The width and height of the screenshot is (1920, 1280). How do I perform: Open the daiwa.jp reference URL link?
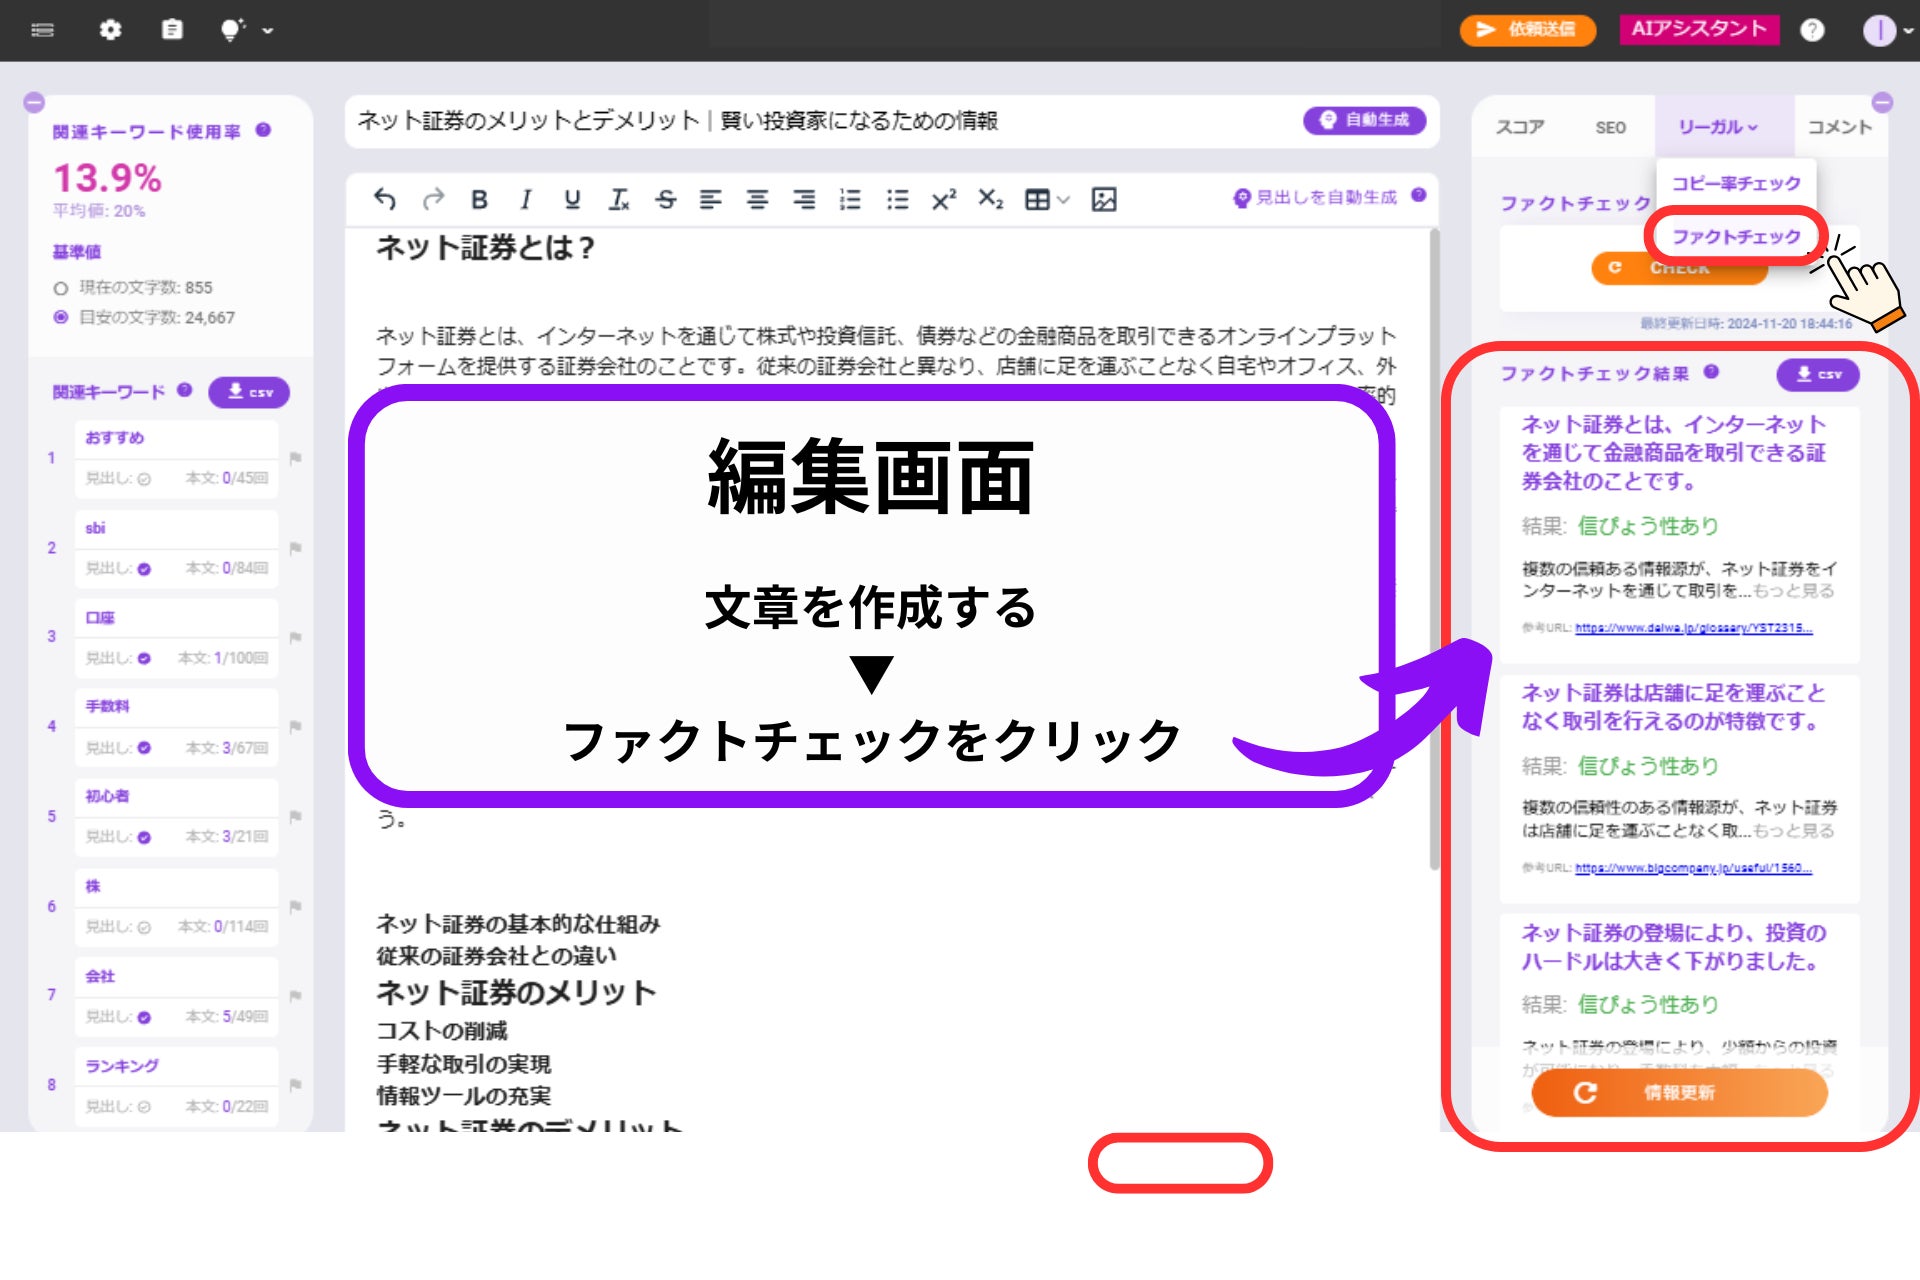pyautogui.click(x=1692, y=628)
